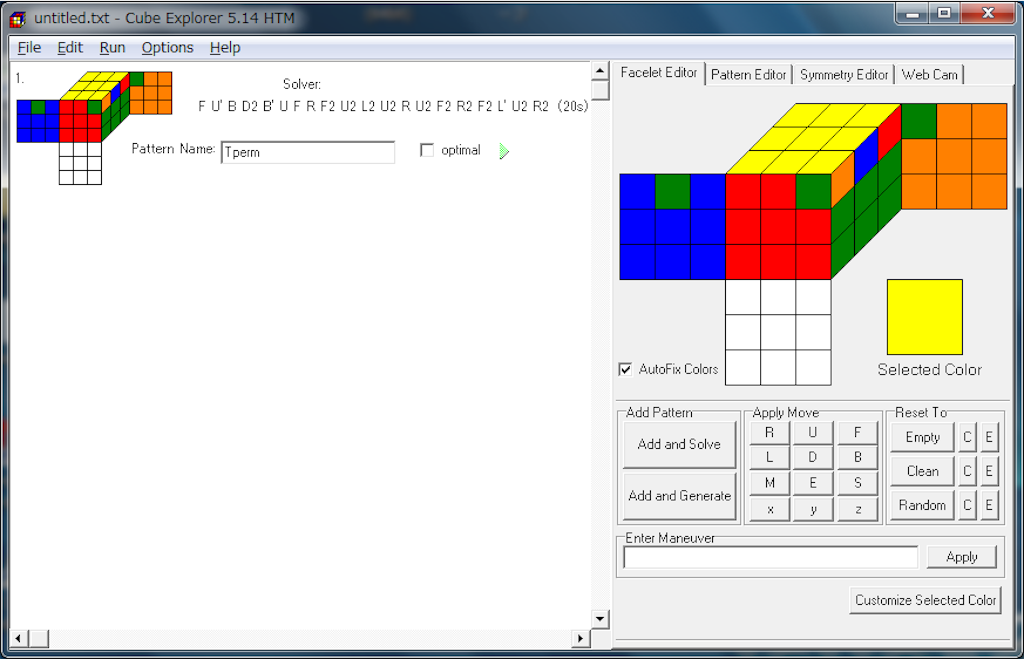Pick the red center facelet of the front face
This screenshot has width=1024, height=659.
click(778, 227)
